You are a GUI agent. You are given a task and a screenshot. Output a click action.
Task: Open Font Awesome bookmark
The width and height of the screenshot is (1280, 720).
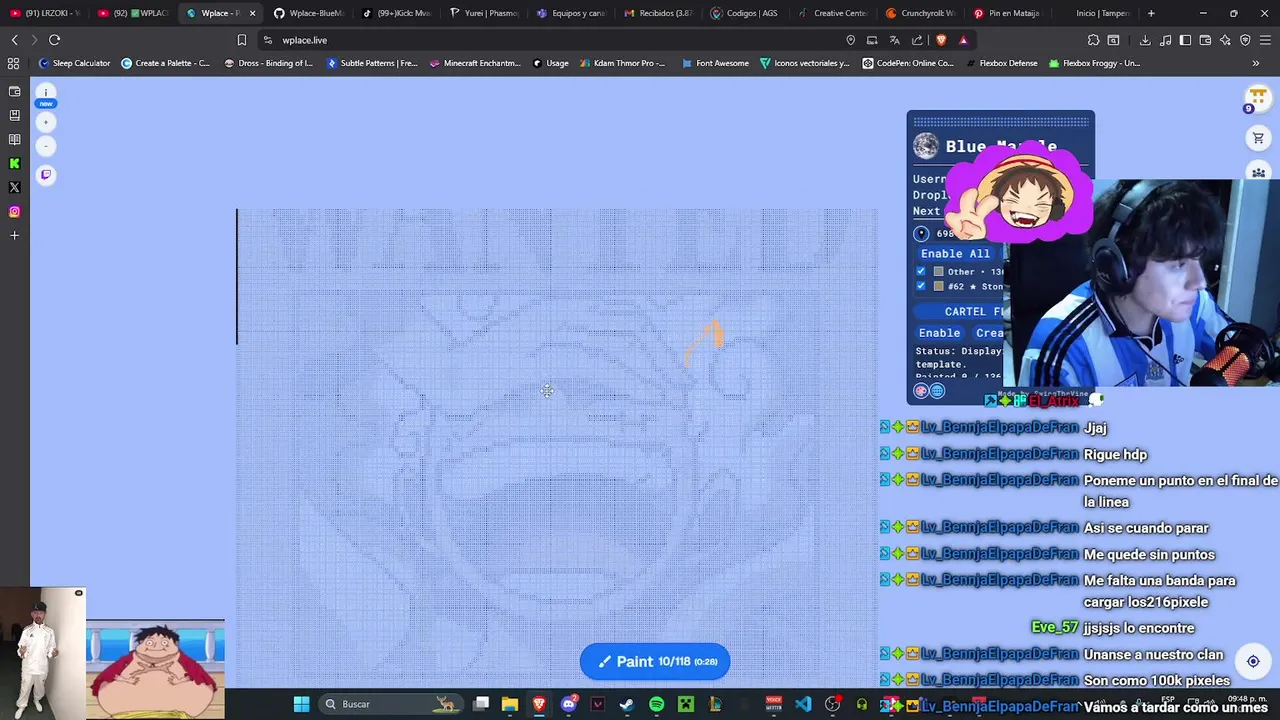click(715, 63)
